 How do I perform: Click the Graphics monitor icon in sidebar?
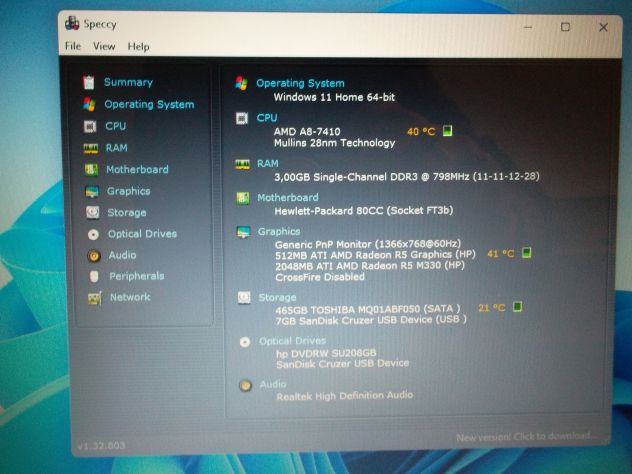click(92, 191)
